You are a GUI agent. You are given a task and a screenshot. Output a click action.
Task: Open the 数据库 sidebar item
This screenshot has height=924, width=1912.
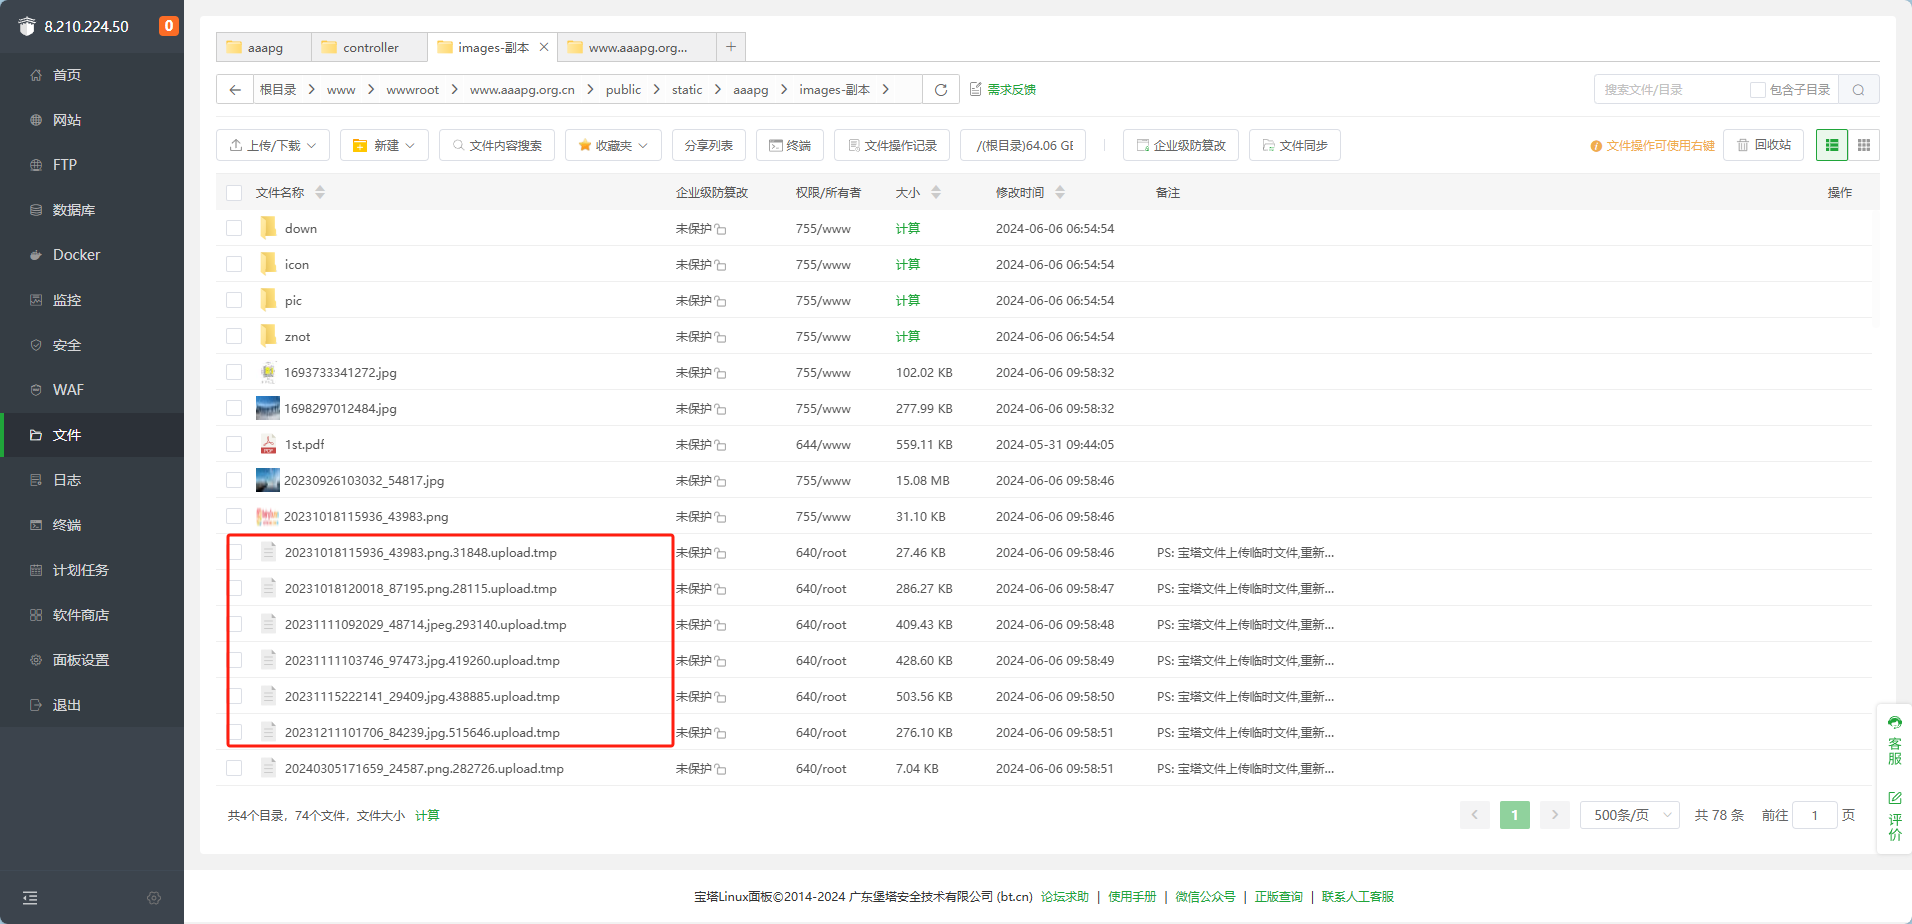92,210
